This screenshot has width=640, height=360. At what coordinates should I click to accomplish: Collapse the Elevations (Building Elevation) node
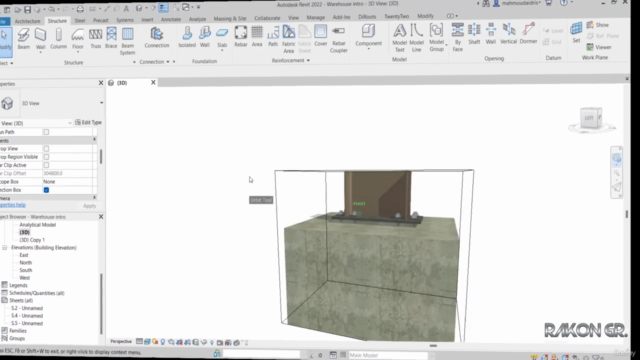click(x=5, y=248)
